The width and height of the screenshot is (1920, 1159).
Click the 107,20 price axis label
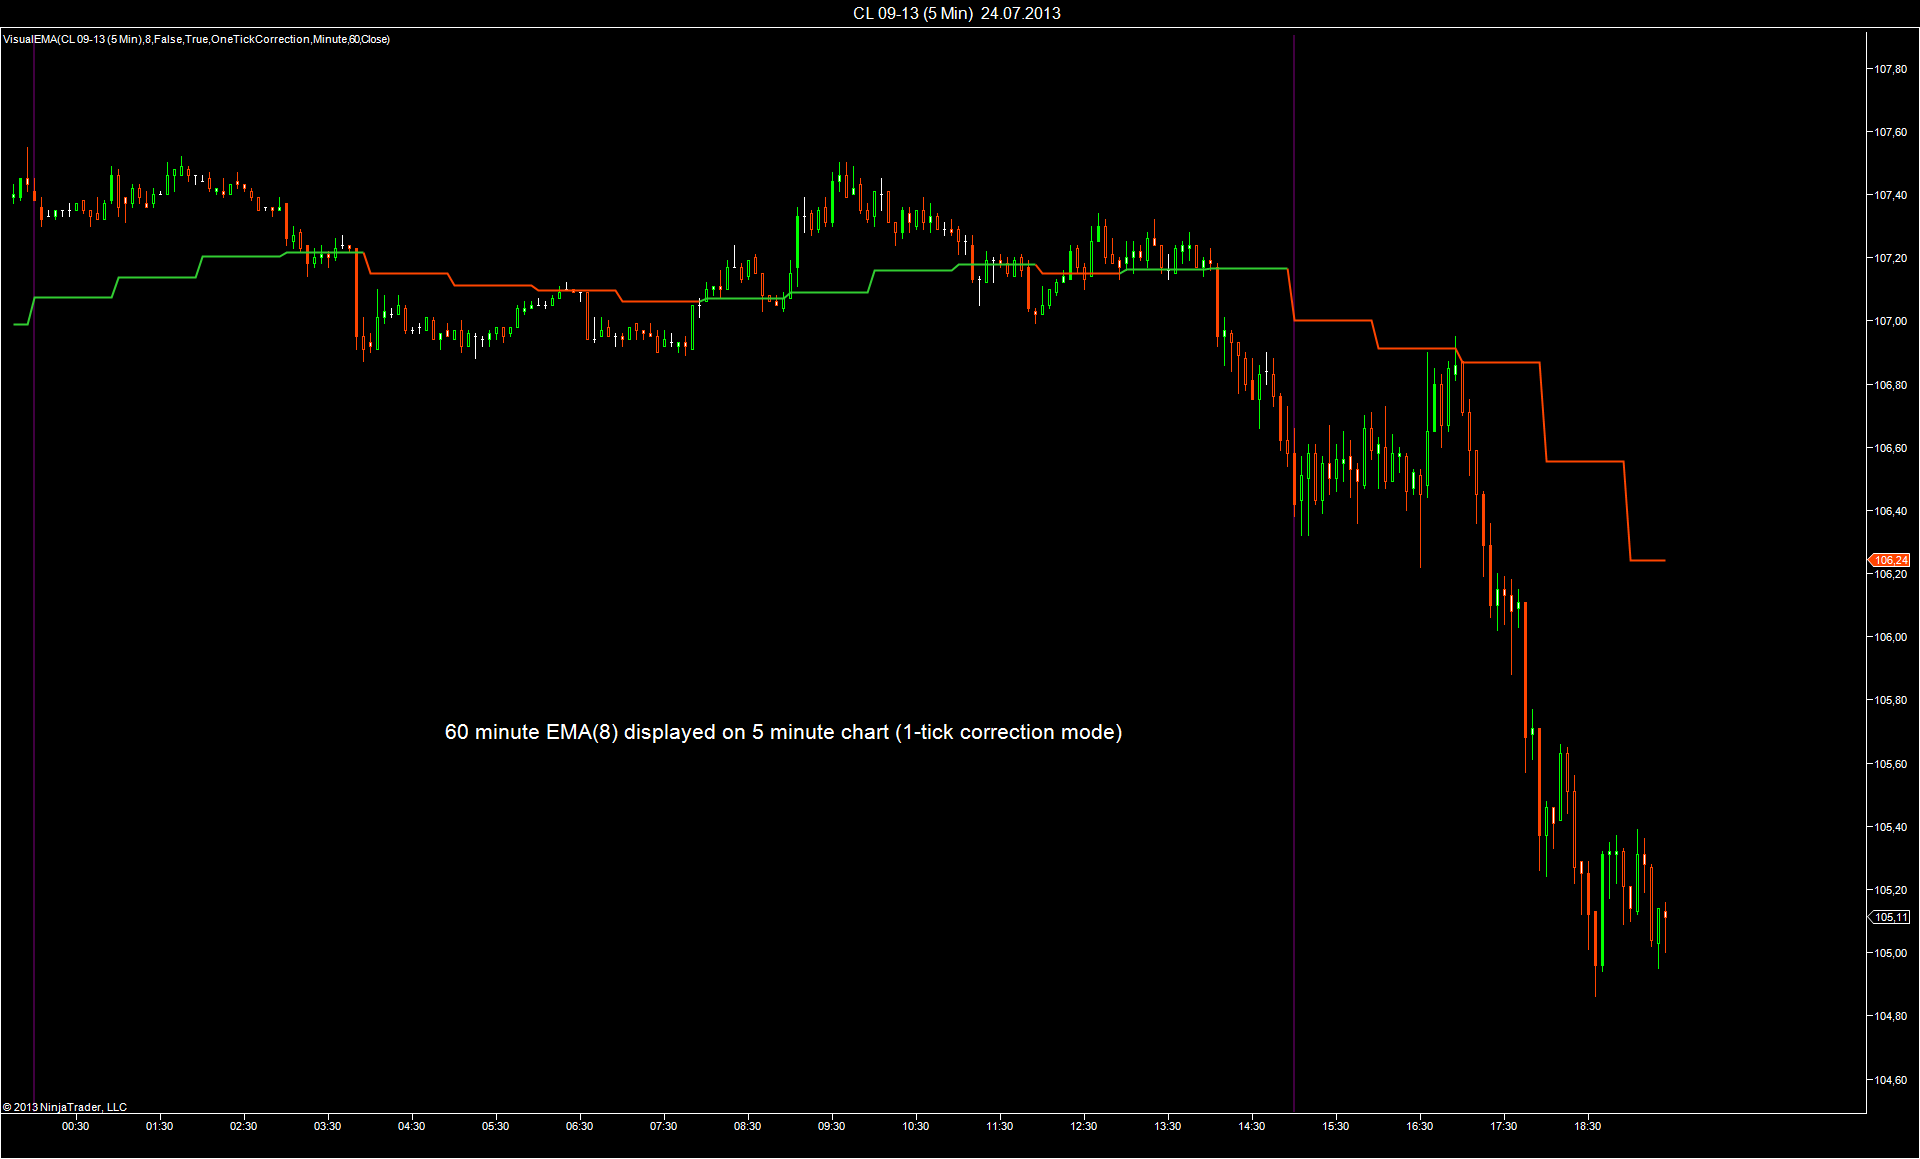click(x=1890, y=258)
